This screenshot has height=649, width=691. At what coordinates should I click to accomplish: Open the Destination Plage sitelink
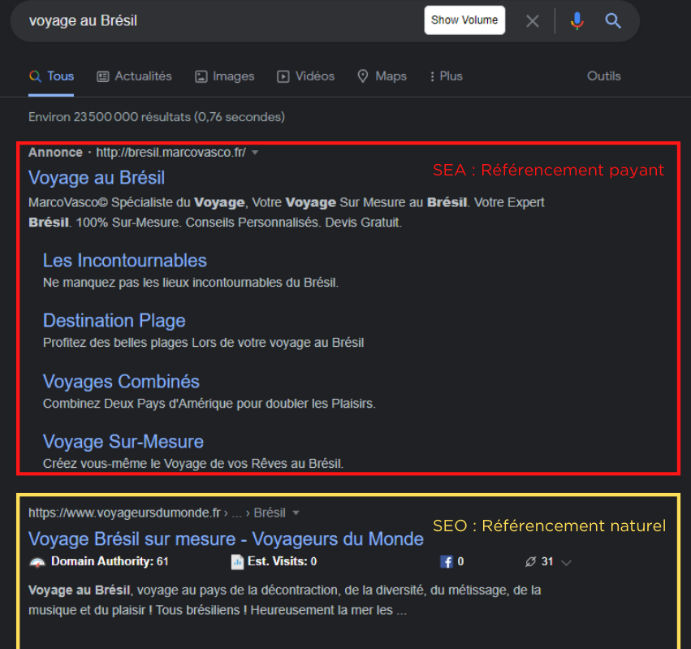click(x=114, y=321)
